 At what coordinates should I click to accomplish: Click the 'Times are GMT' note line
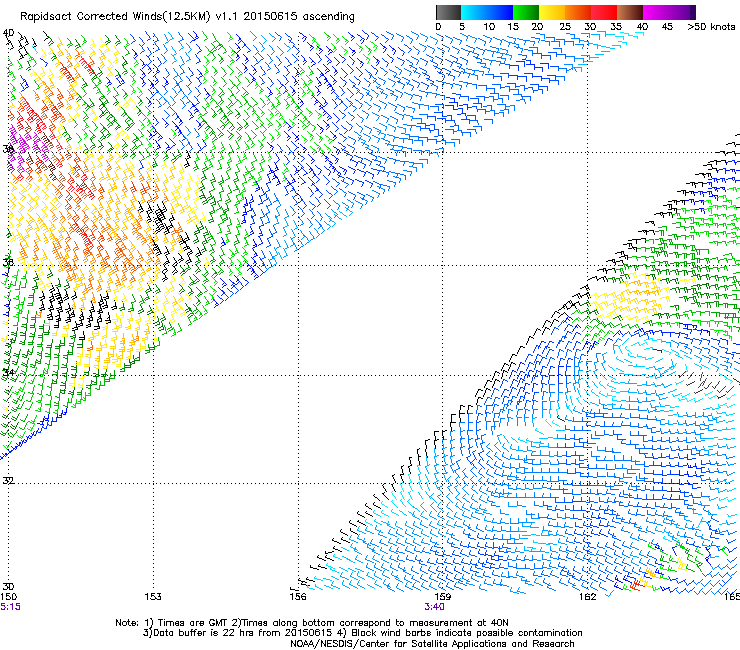pos(312,623)
